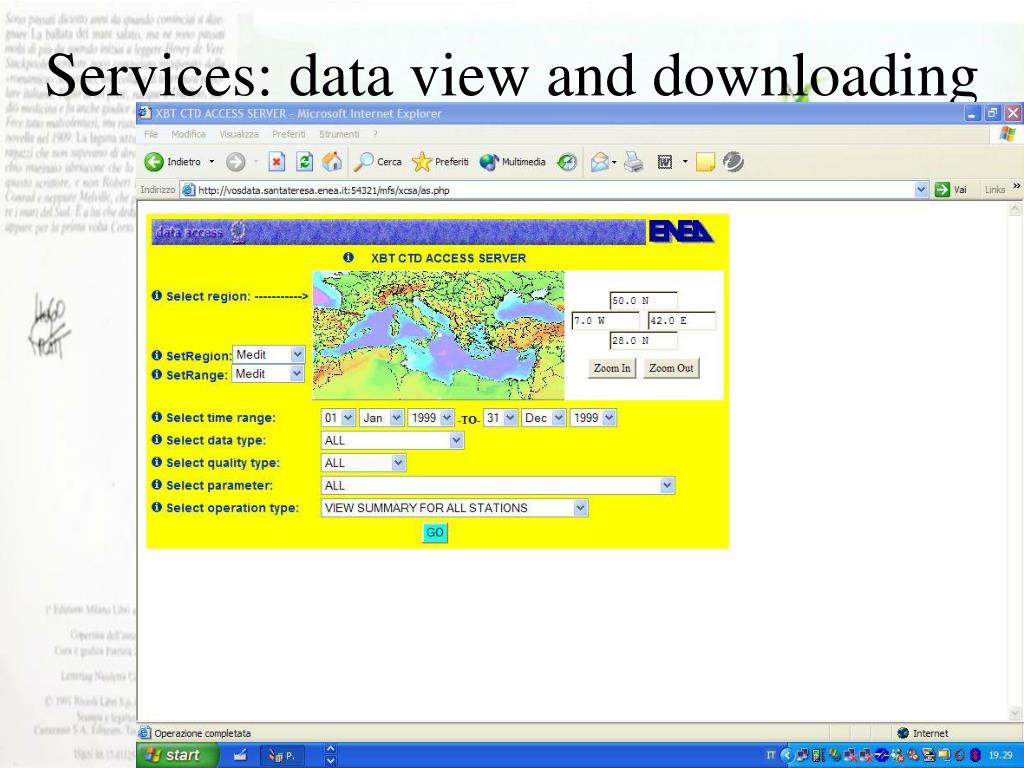This screenshot has height=768, width=1024.
Task: Expand the address bar dropdown arrow
Action: pyautogui.click(x=921, y=190)
